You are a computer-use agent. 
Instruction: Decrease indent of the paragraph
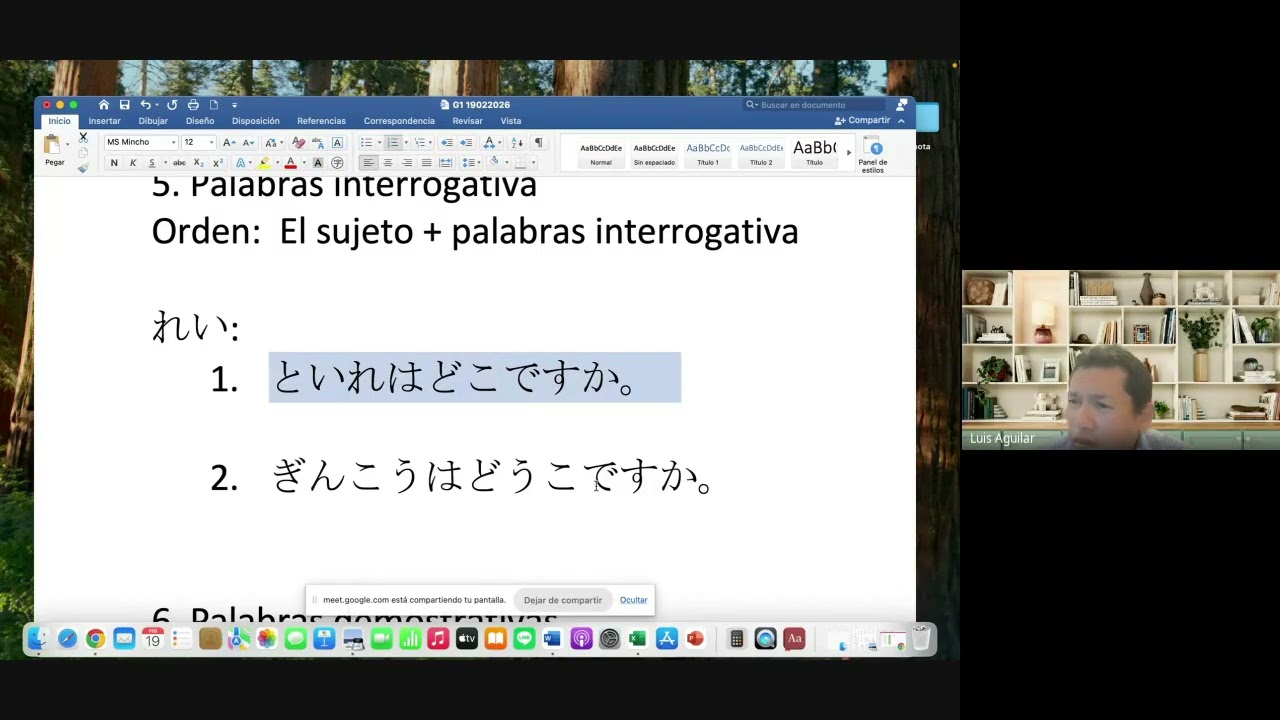point(446,143)
